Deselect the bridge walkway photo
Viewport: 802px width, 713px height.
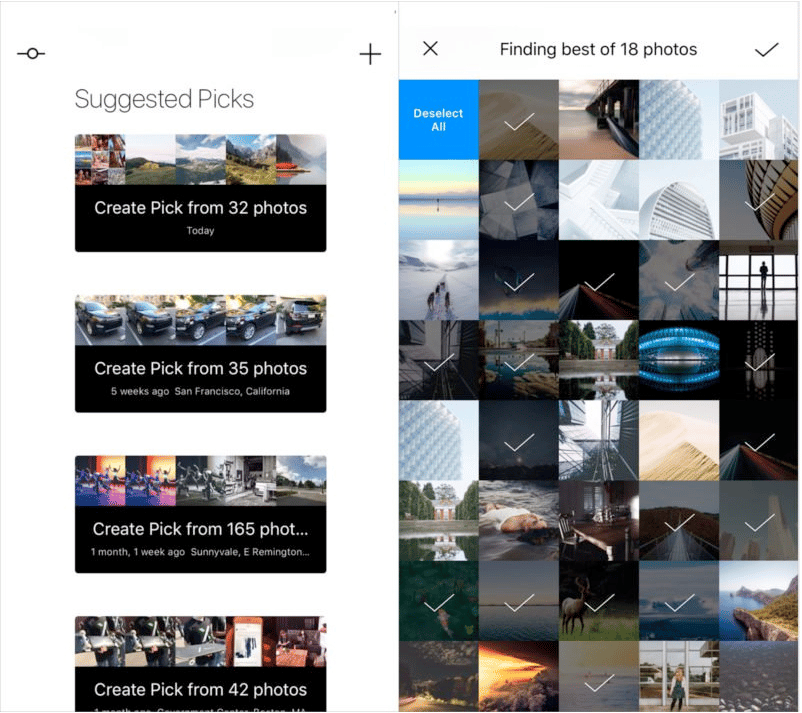pos(679,521)
